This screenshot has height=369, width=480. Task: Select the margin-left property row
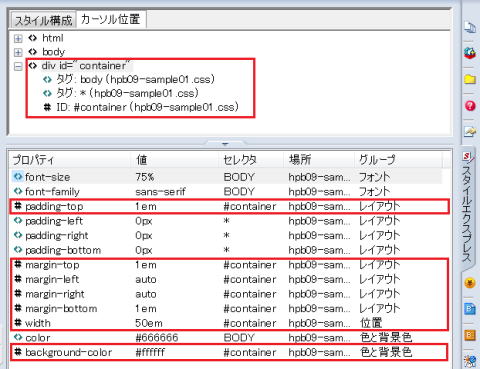pos(227,279)
